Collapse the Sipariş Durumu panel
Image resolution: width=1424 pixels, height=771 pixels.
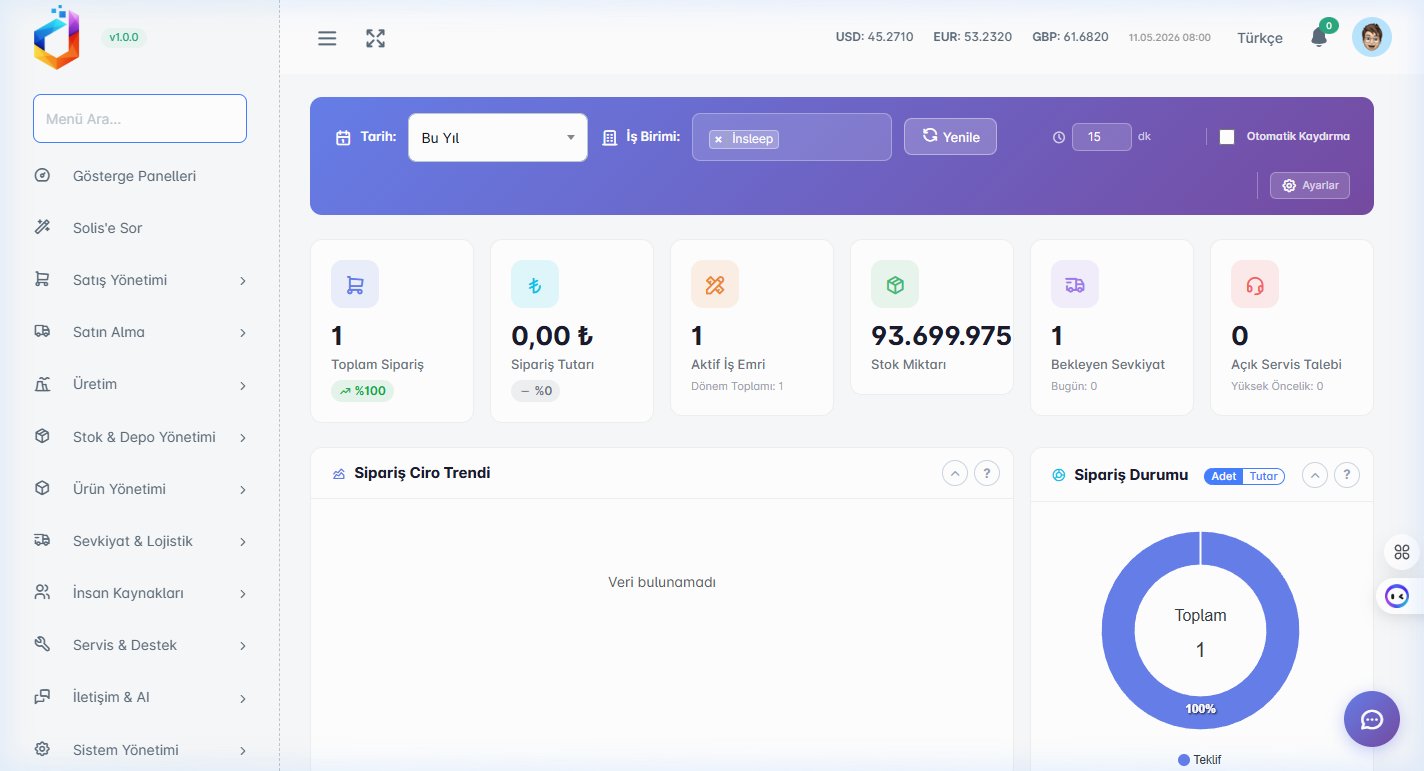[x=1314, y=475]
